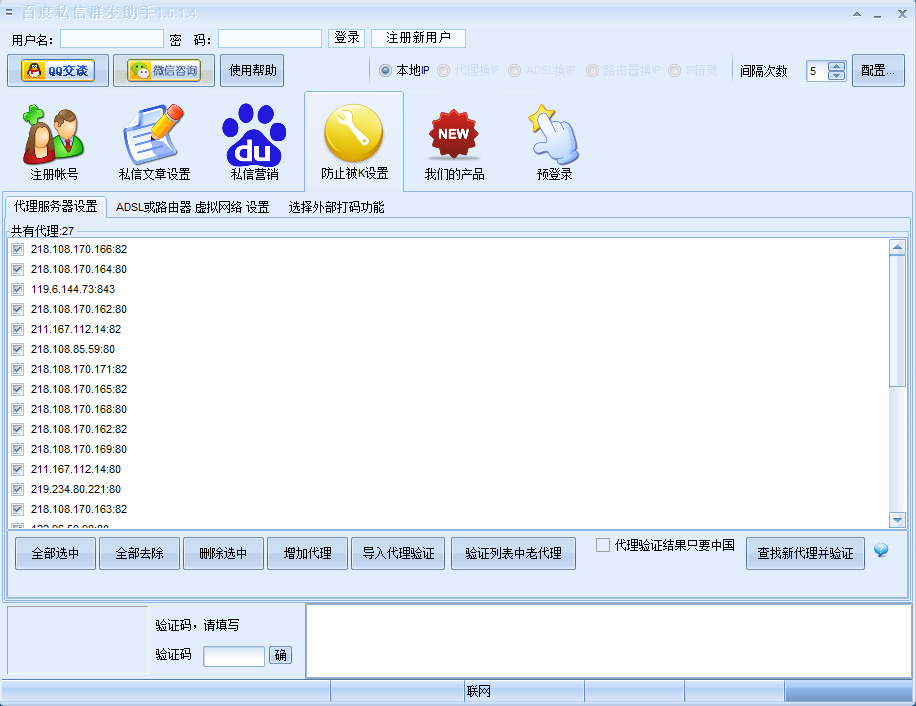Click the 联网 status bar entry
This screenshot has height=706, width=916.
coord(478,691)
